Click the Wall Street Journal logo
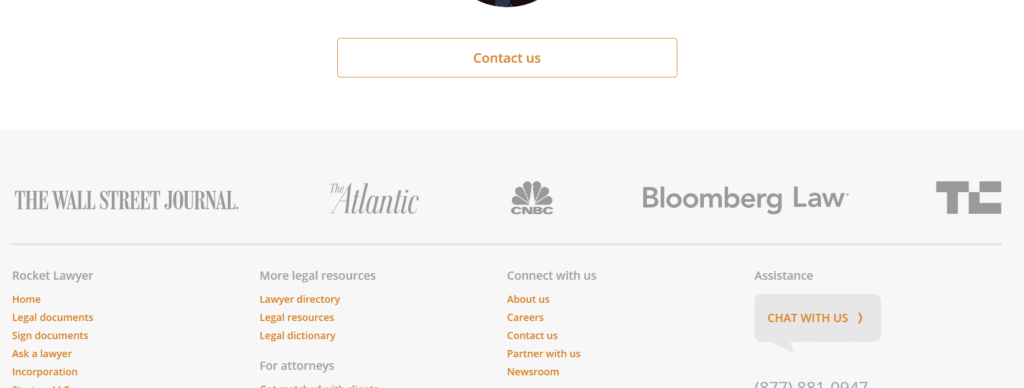Viewport: 1024px width, 388px height. point(127,200)
